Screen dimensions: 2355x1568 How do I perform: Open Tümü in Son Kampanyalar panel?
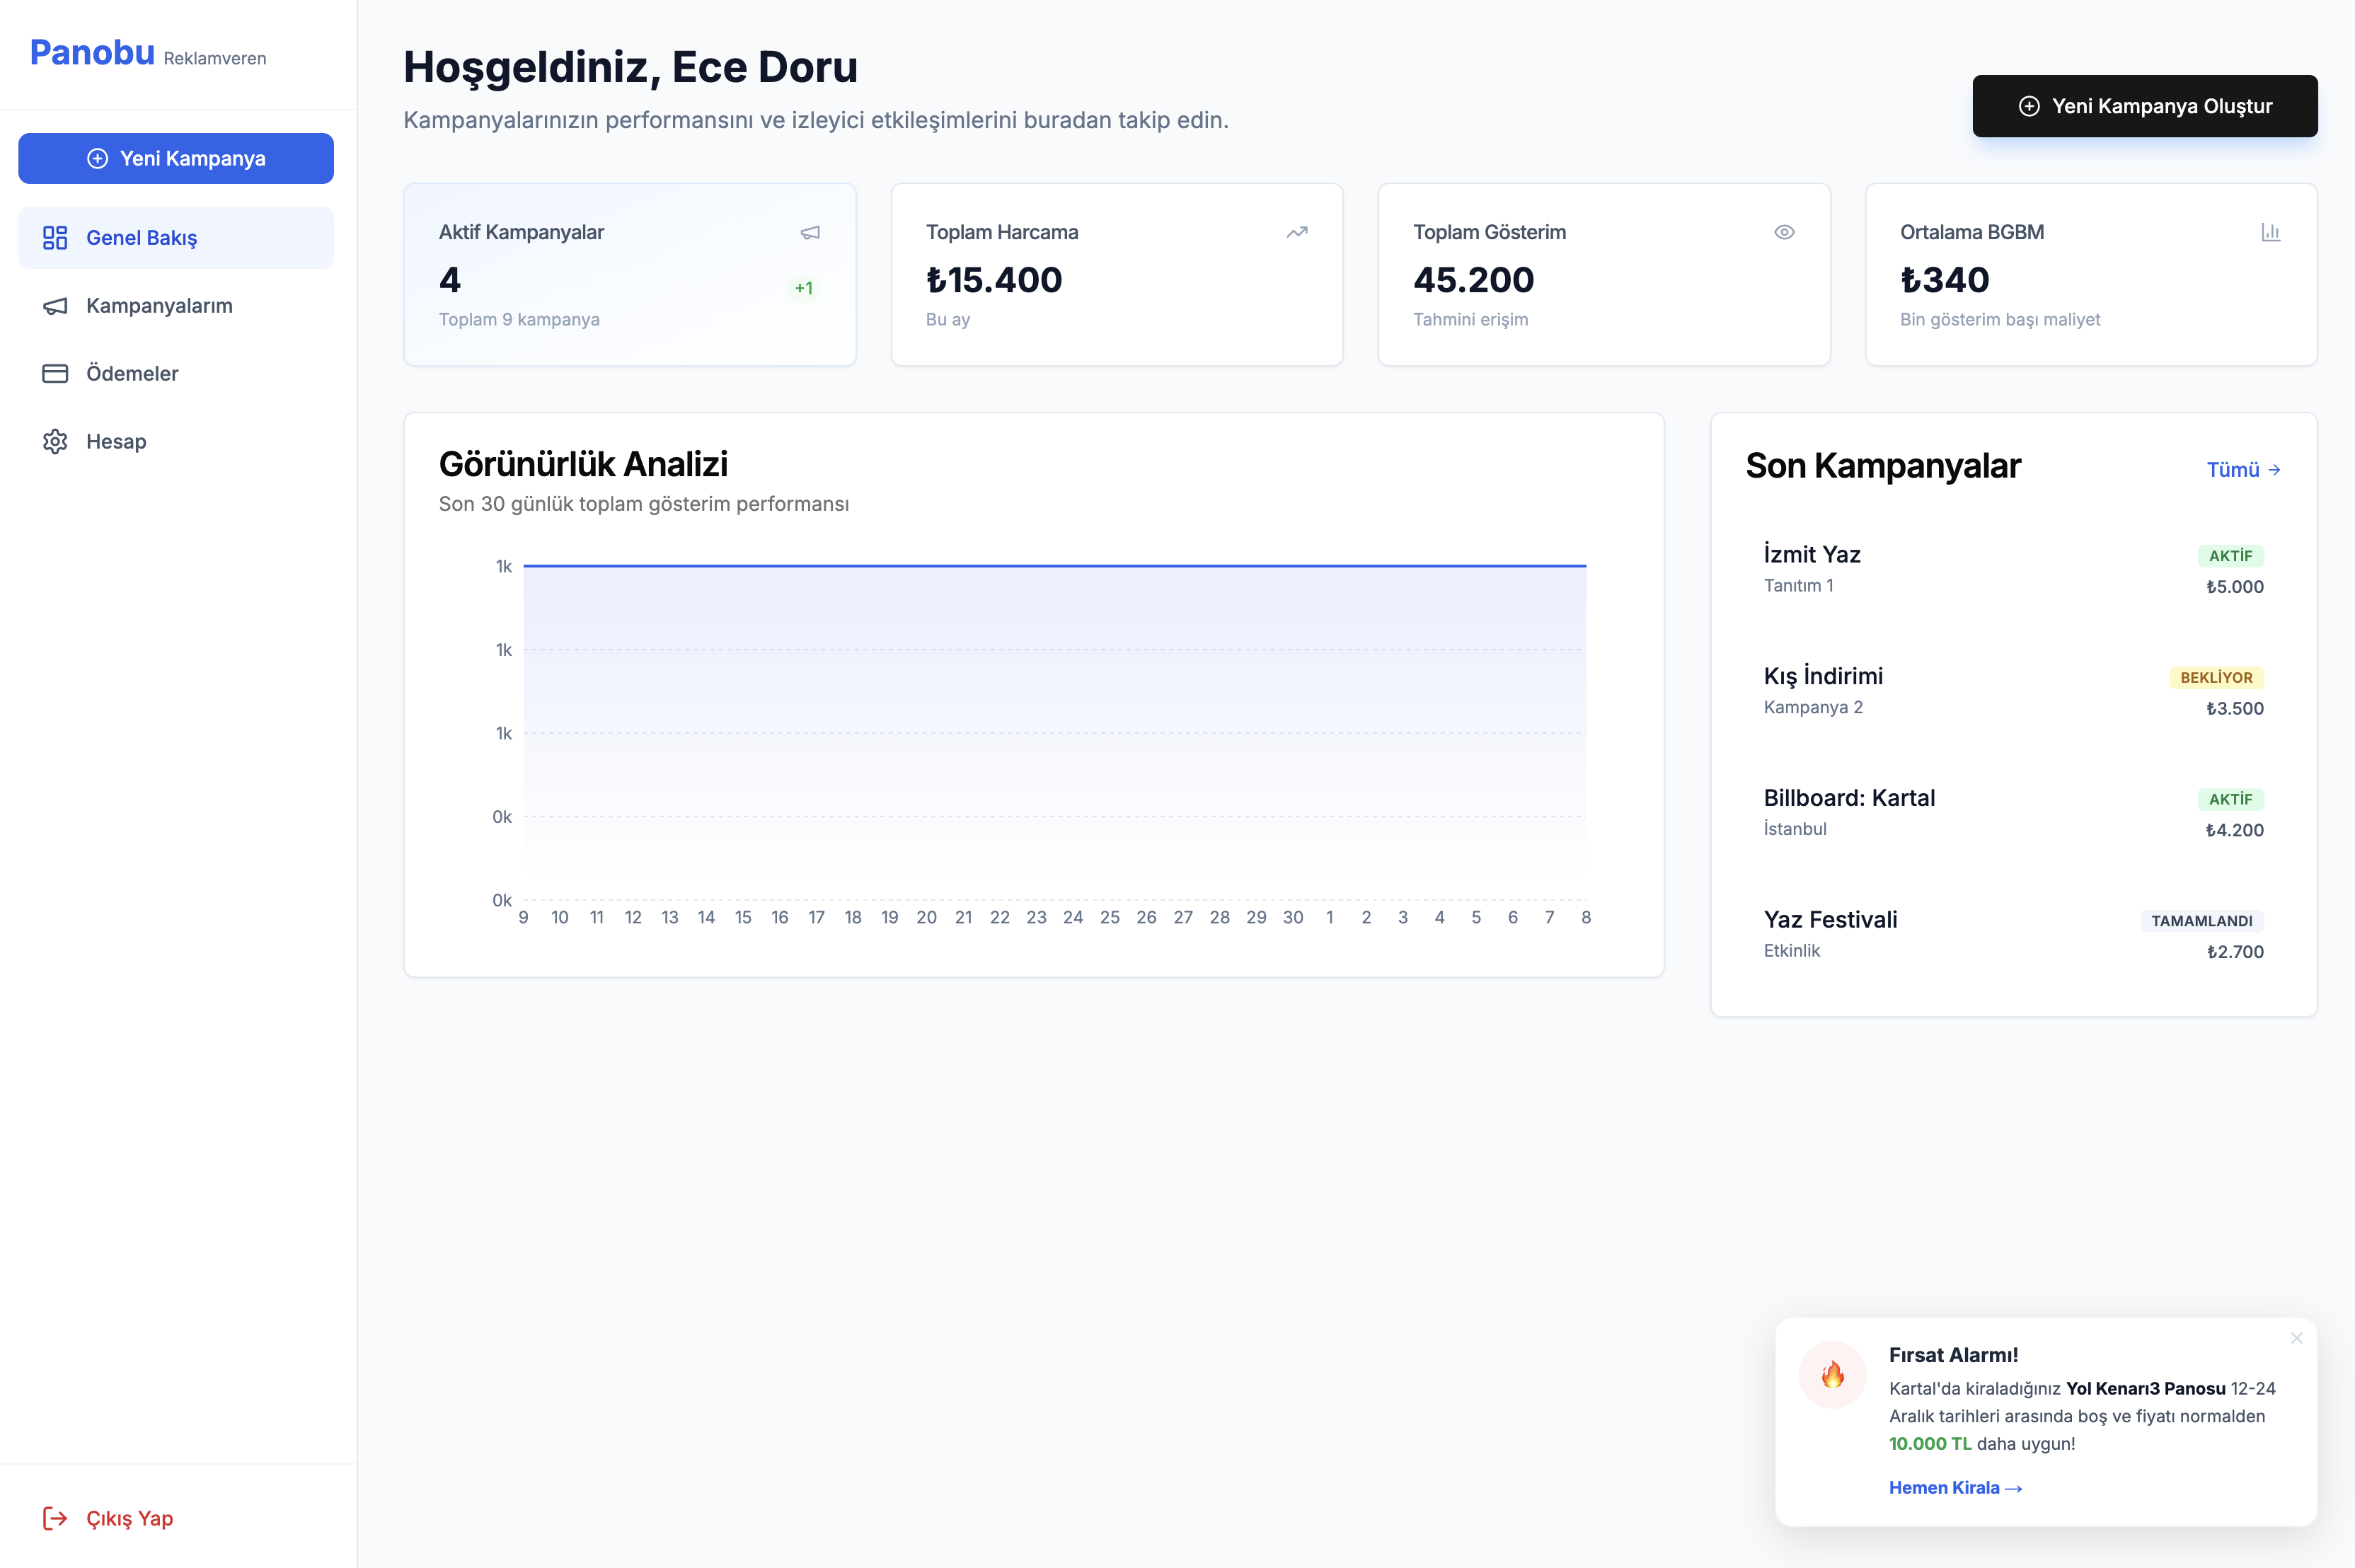[2243, 469]
